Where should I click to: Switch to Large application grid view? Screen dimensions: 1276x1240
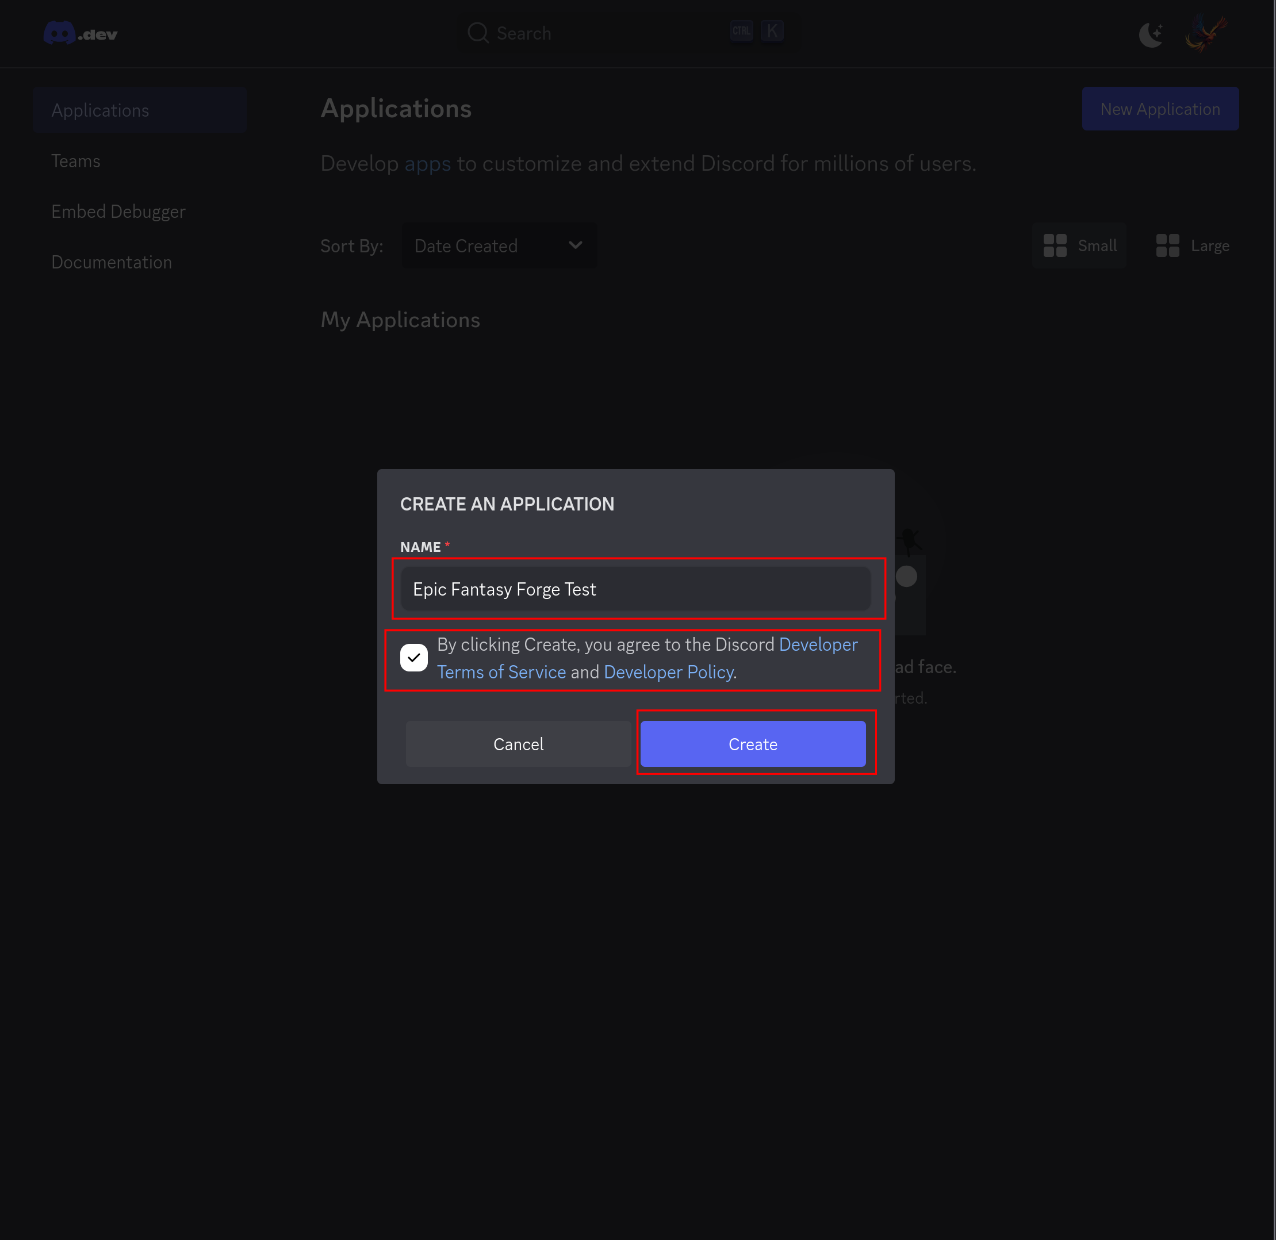point(1192,245)
